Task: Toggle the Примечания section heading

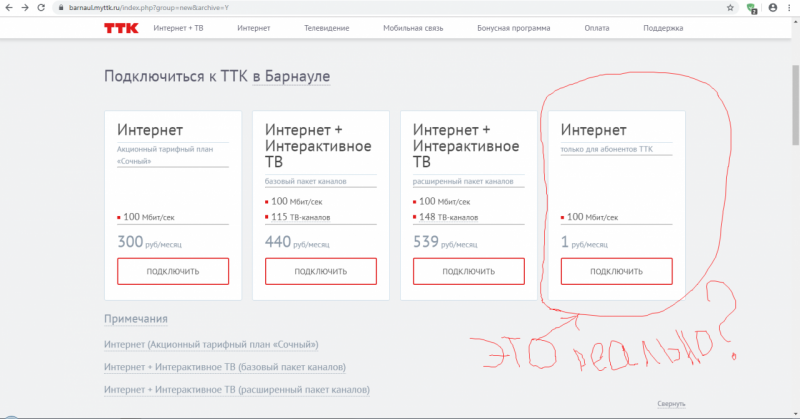Action: tap(136, 319)
